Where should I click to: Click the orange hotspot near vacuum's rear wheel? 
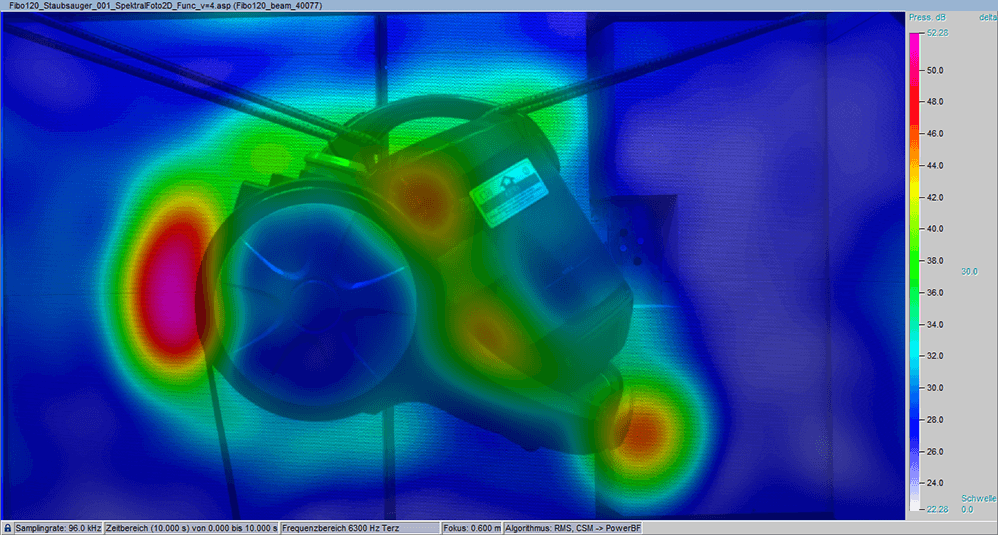[643, 425]
